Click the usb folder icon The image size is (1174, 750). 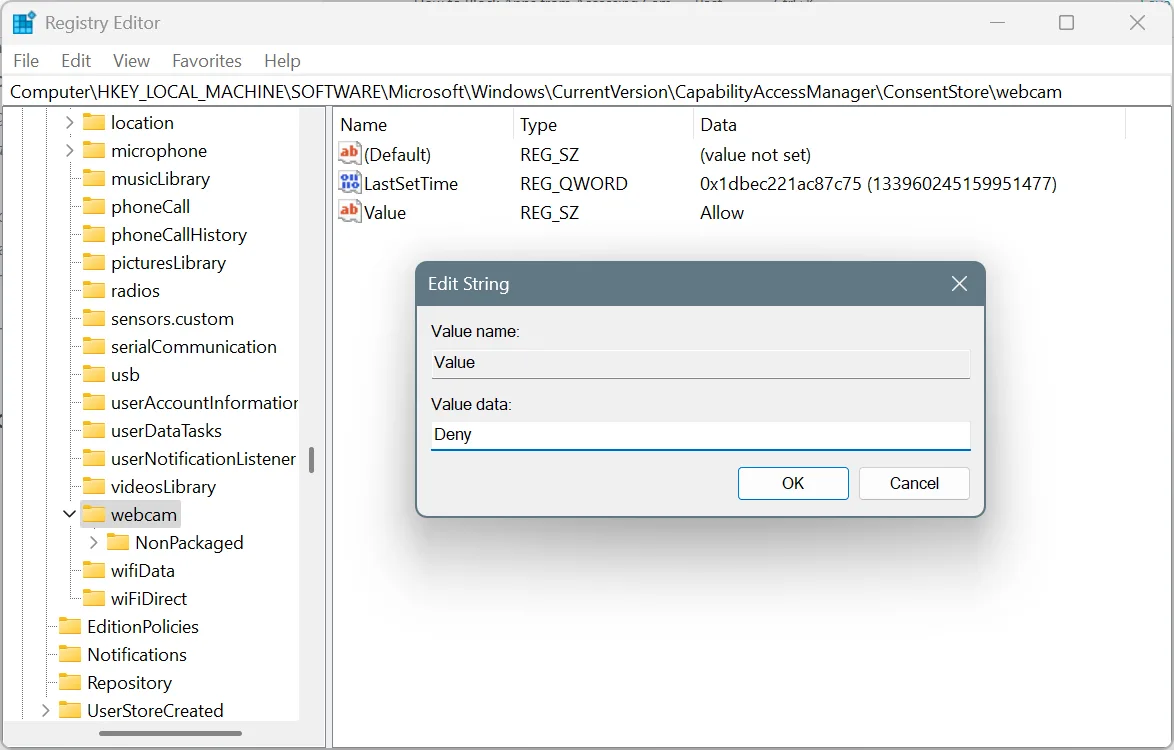[94, 374]
